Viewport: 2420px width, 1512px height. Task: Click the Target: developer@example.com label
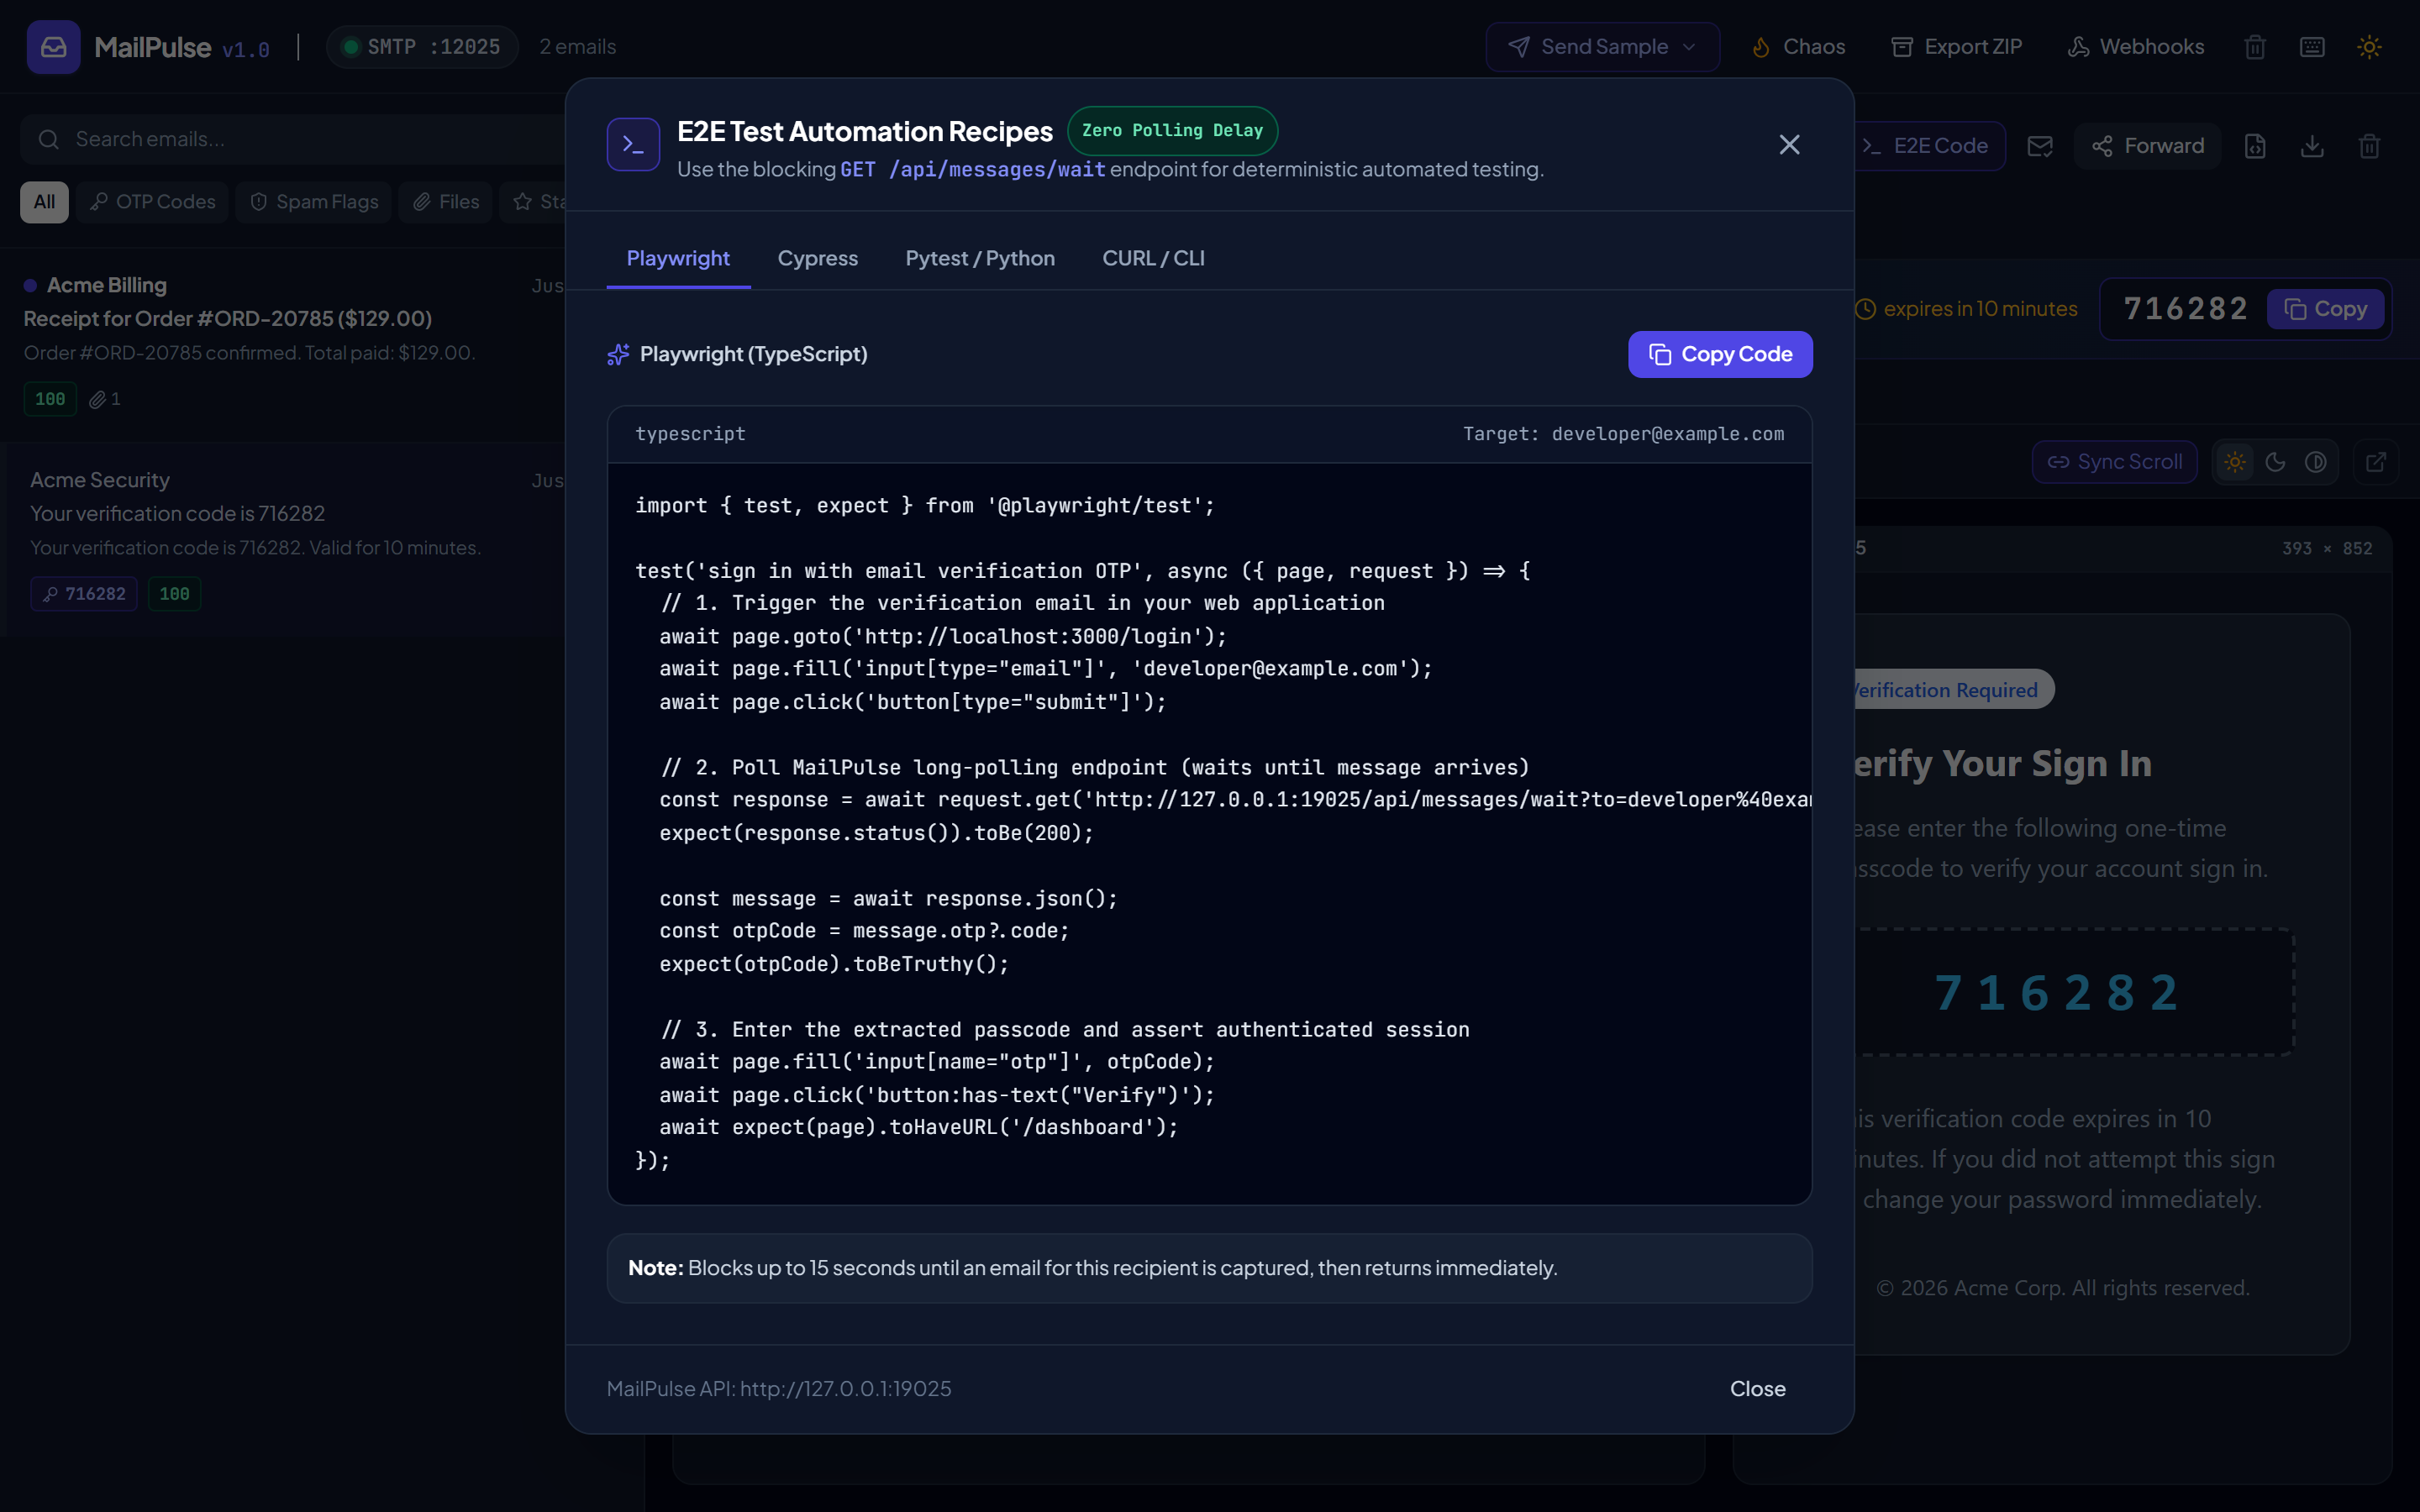(x=1623, y=434)
